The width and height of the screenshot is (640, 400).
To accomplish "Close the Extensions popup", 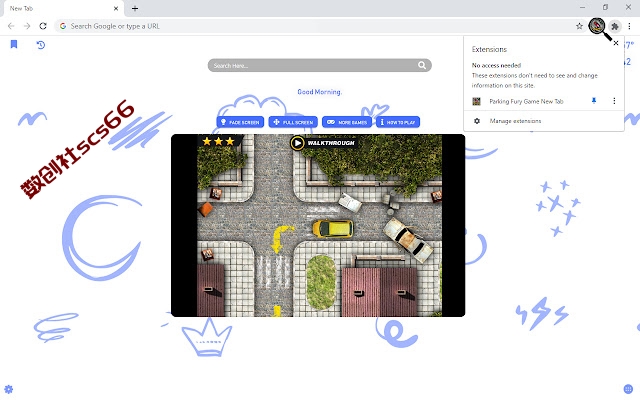I will click(x=616, y=43).
